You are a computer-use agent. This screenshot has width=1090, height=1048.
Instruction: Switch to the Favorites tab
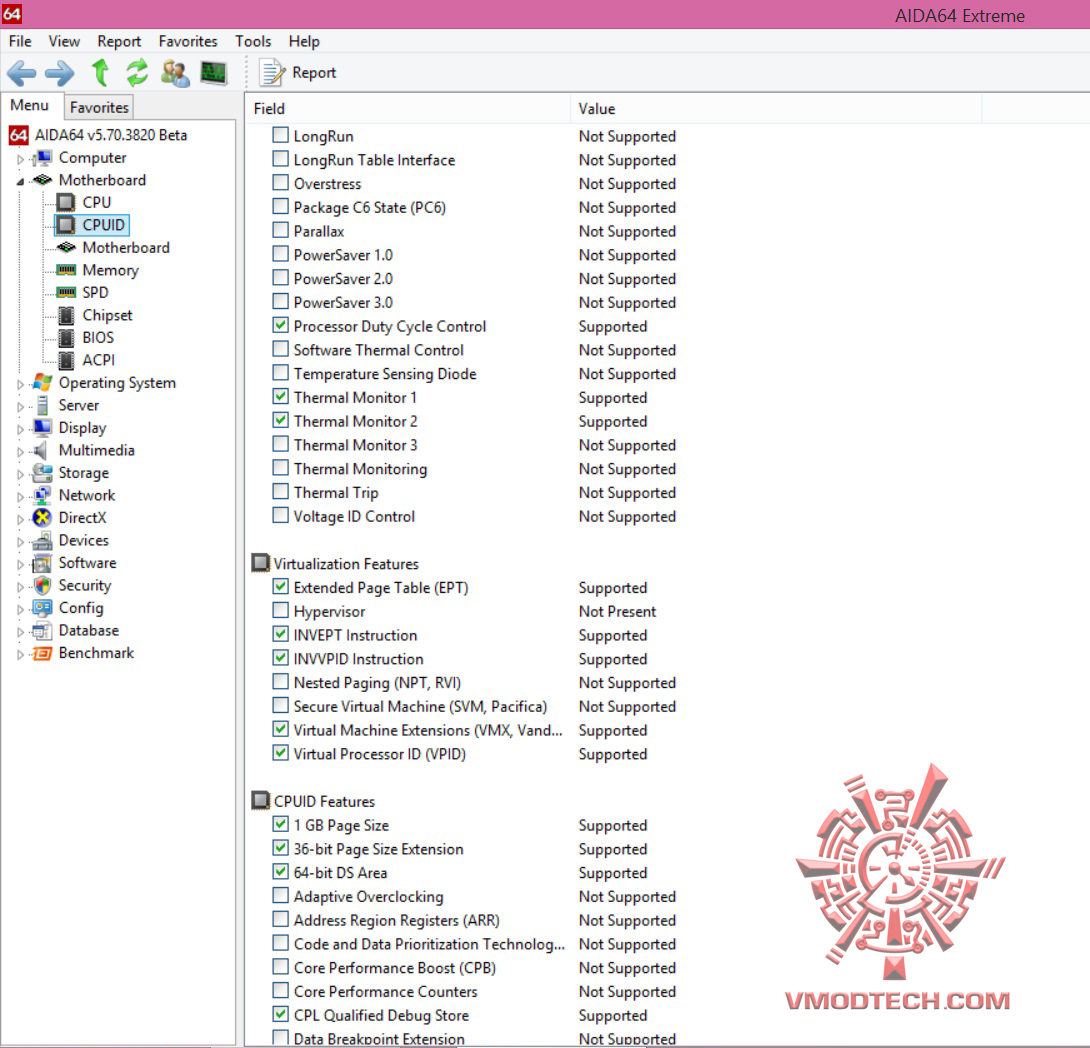(99, 108)
